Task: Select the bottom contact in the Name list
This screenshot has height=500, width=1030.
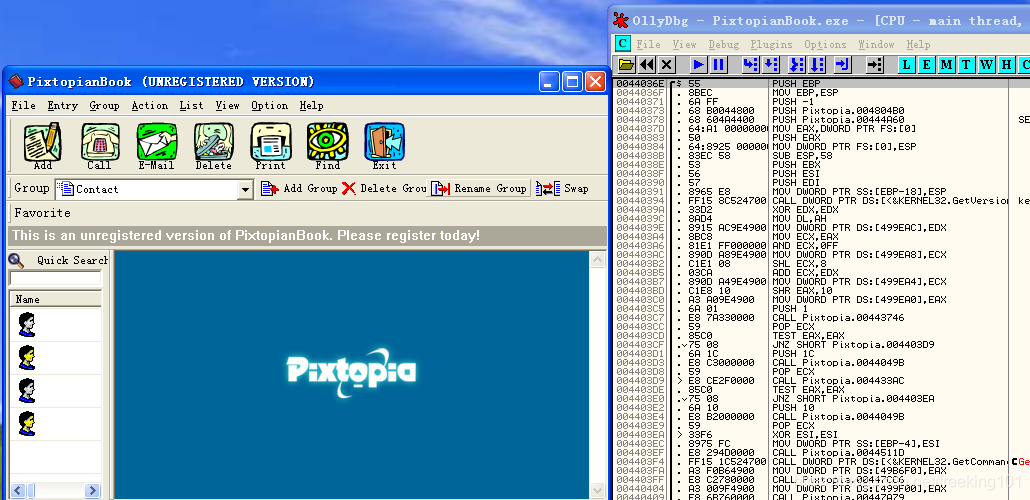Action: point(55,424)
